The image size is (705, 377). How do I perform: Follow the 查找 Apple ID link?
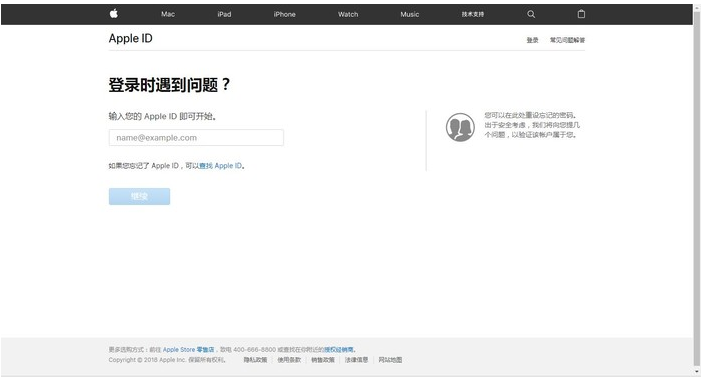tap(221, 166)
